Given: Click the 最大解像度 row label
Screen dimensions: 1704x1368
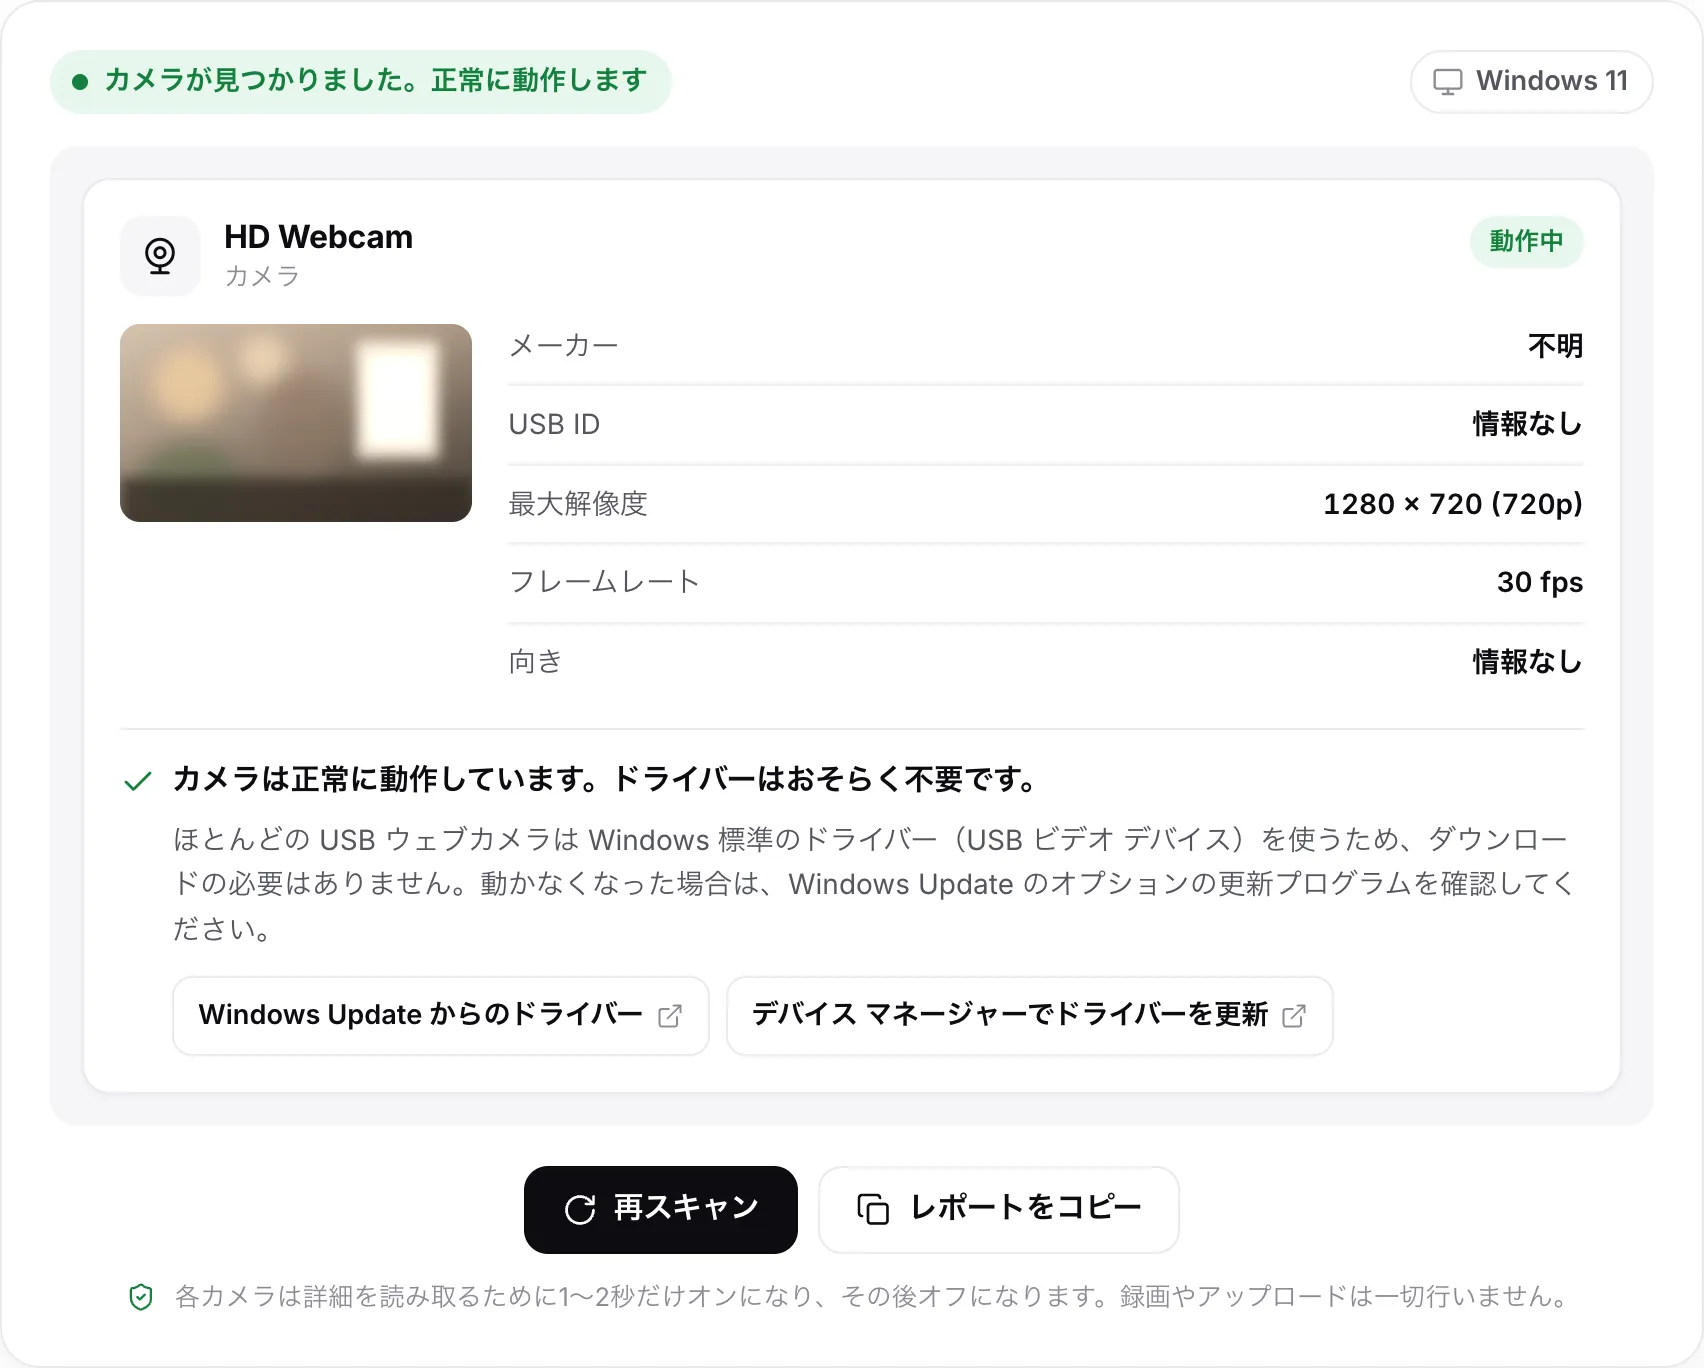Looking at the screenshot, I should tap(578, 504).
